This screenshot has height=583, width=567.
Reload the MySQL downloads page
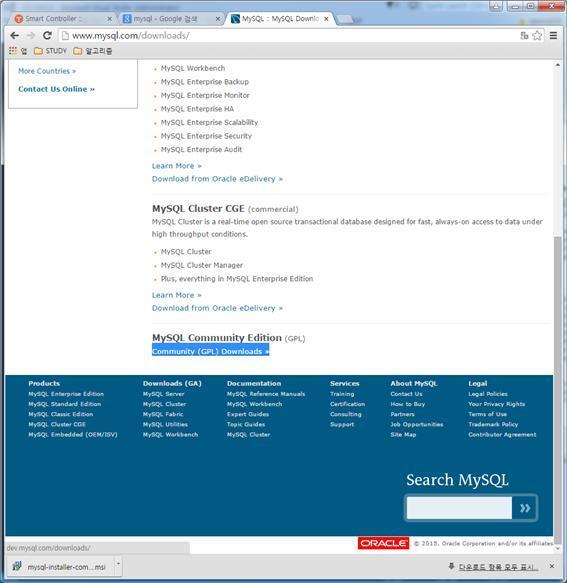[x=47, y=36]
